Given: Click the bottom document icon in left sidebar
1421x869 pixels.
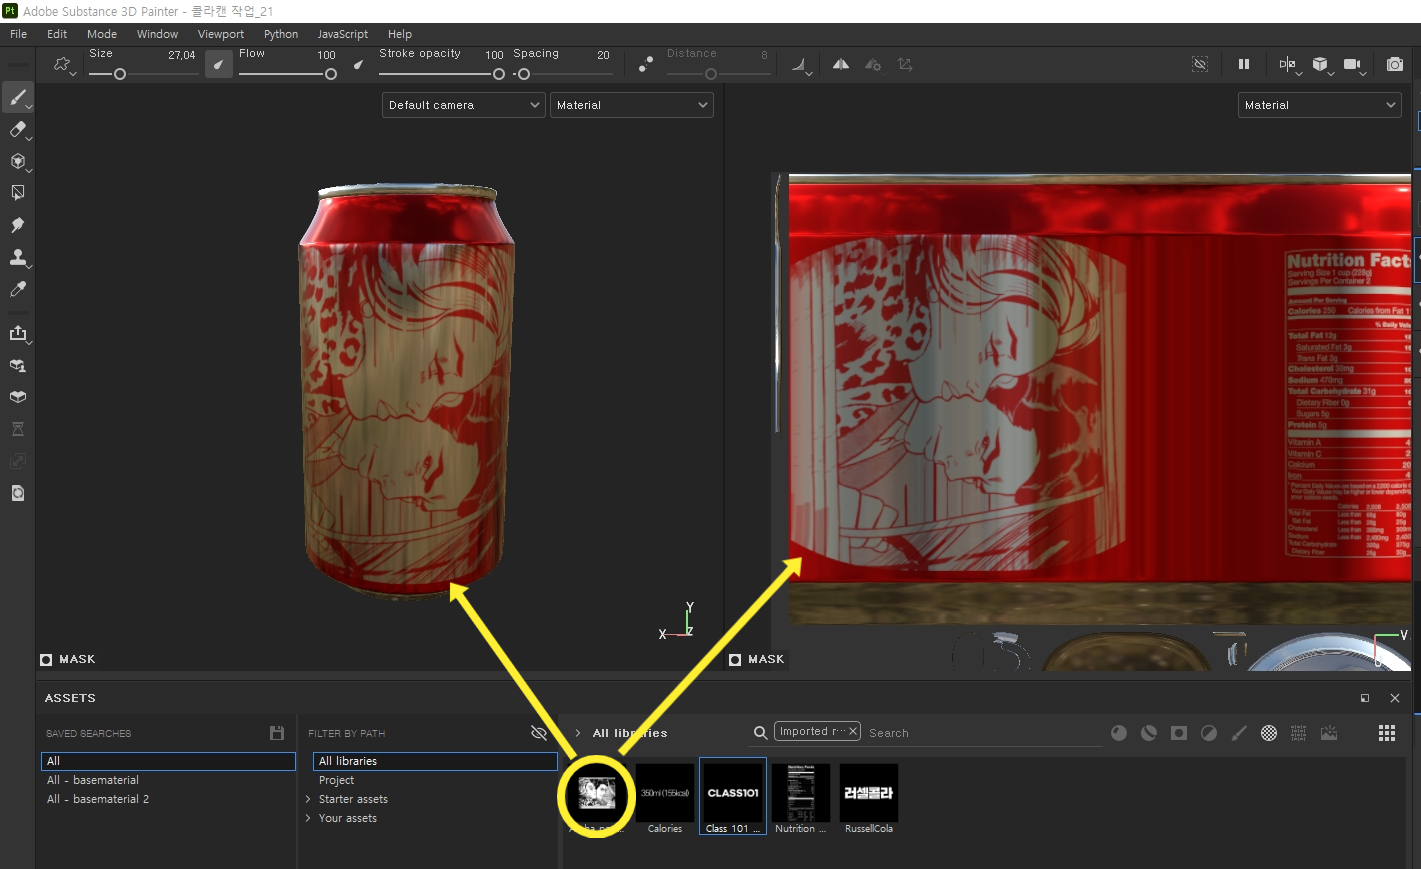Looking at the screenshot, I should (x=17, y=493).
